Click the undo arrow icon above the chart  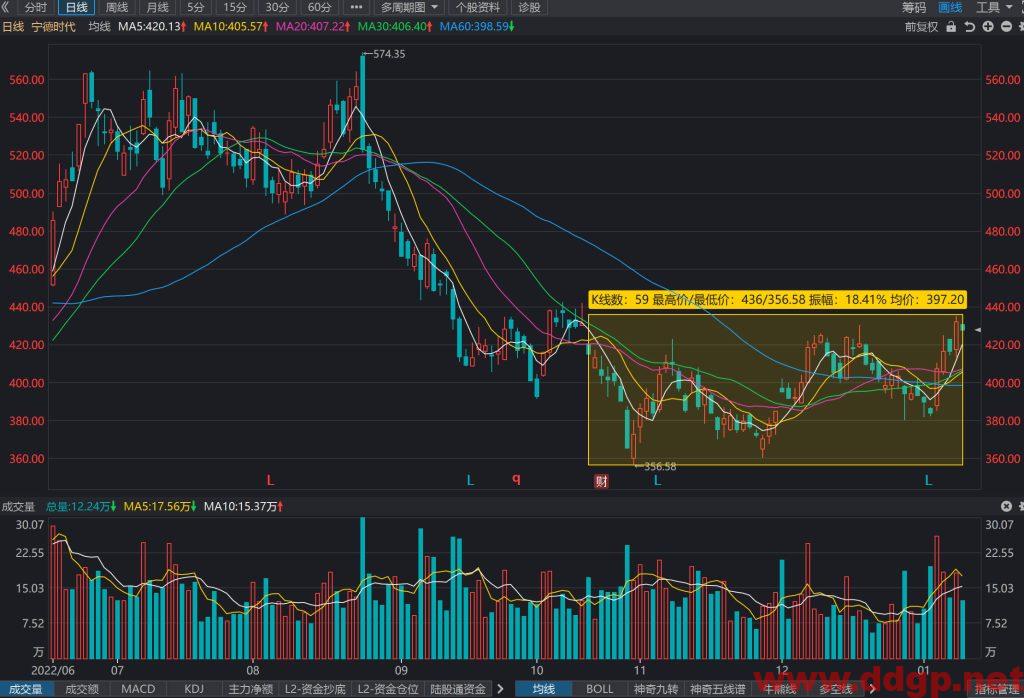coord(970,27)
